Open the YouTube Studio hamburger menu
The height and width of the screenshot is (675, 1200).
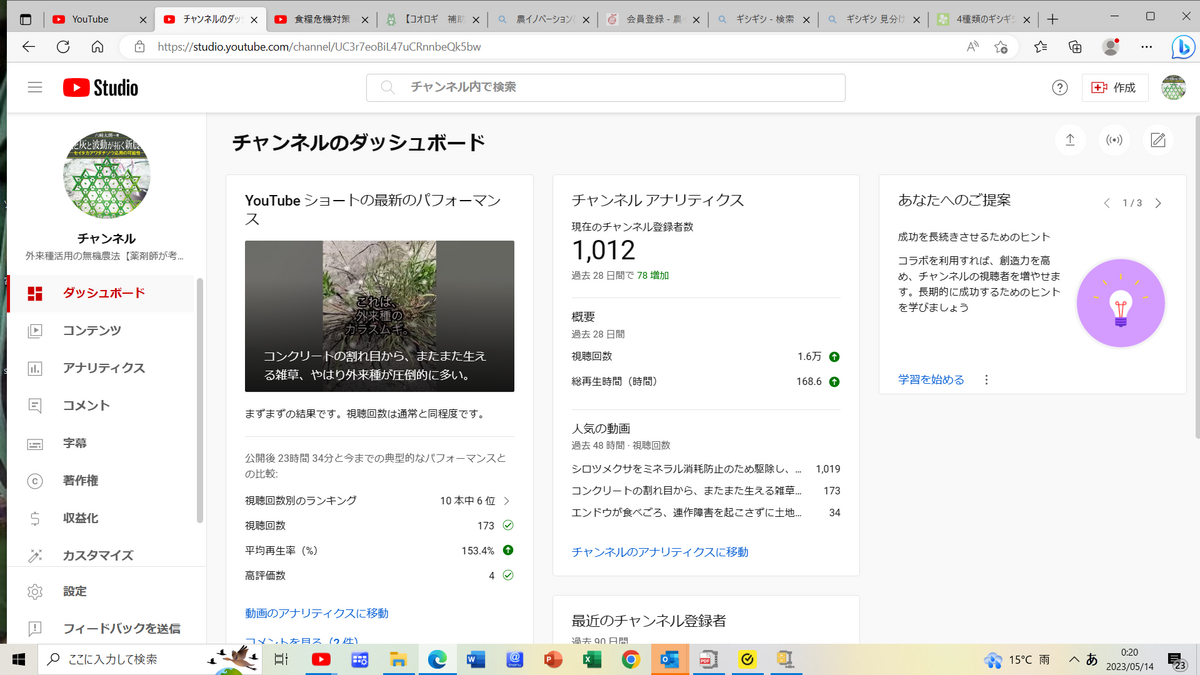pyautogui.click(x=35, y=88)
